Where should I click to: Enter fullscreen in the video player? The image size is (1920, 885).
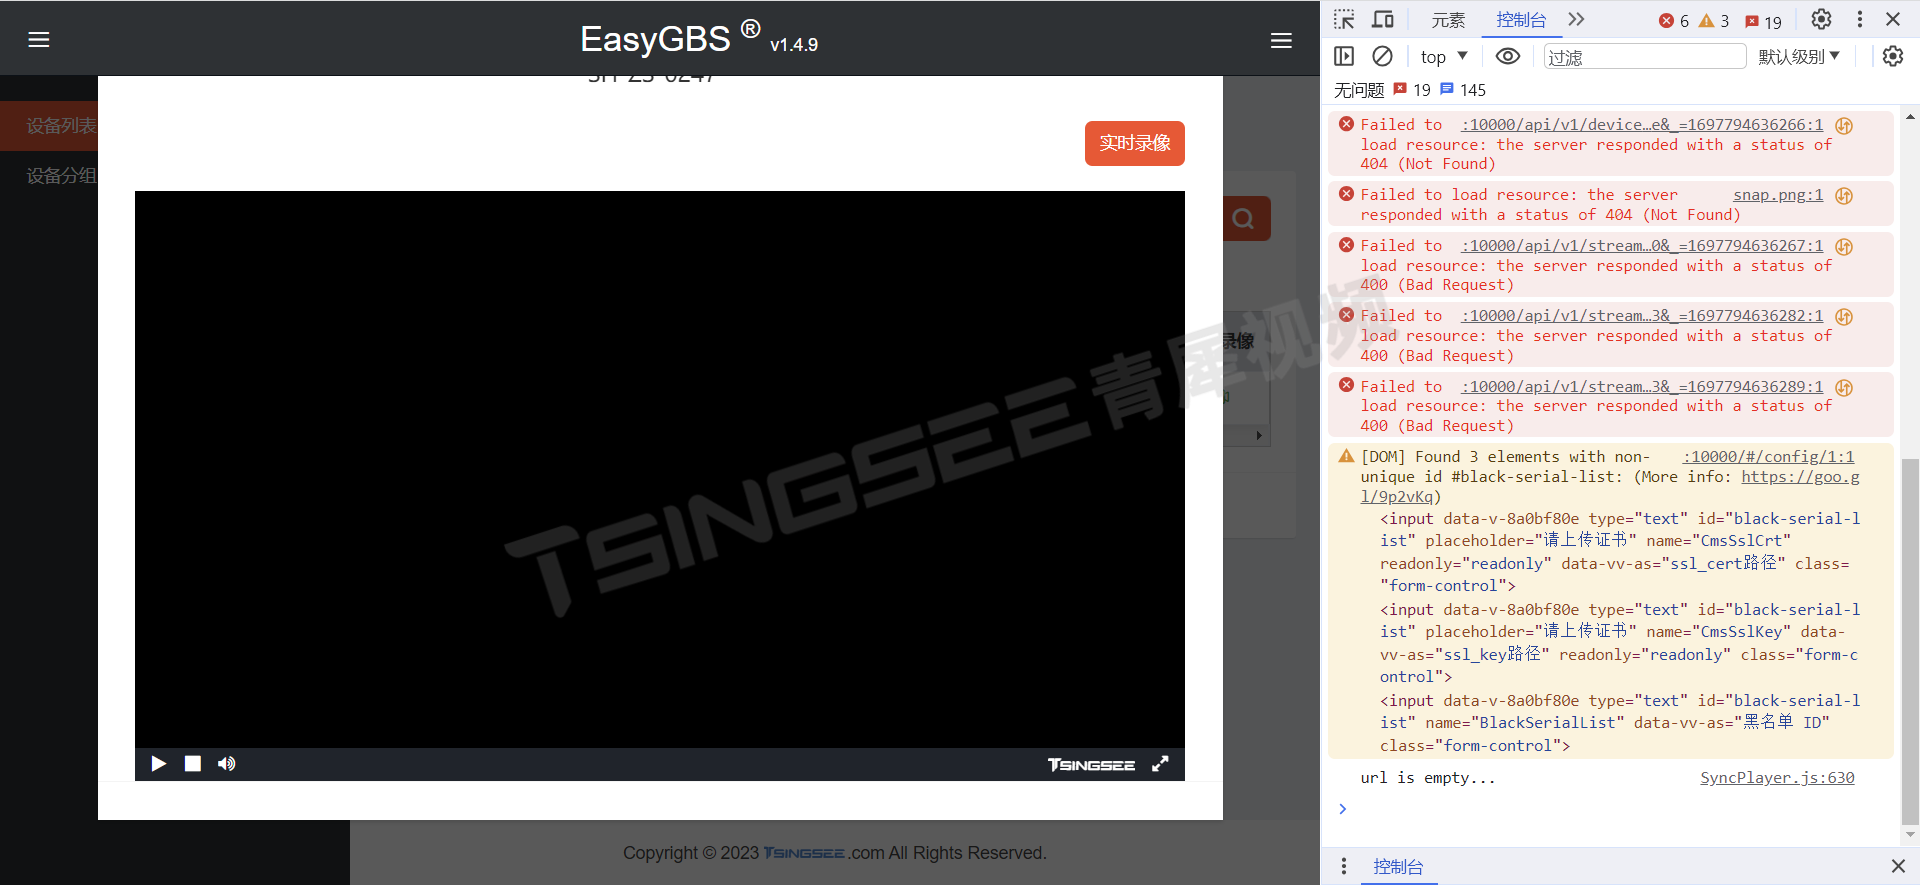pos(1160,764)
